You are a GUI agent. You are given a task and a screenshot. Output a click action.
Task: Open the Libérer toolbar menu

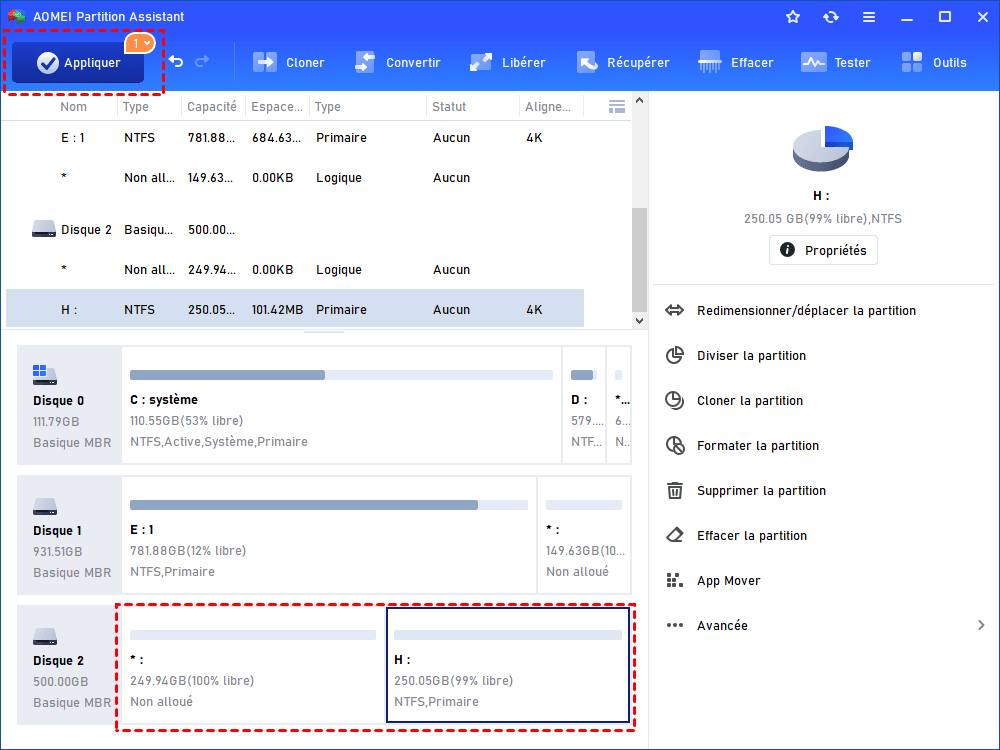pos(508,62)
